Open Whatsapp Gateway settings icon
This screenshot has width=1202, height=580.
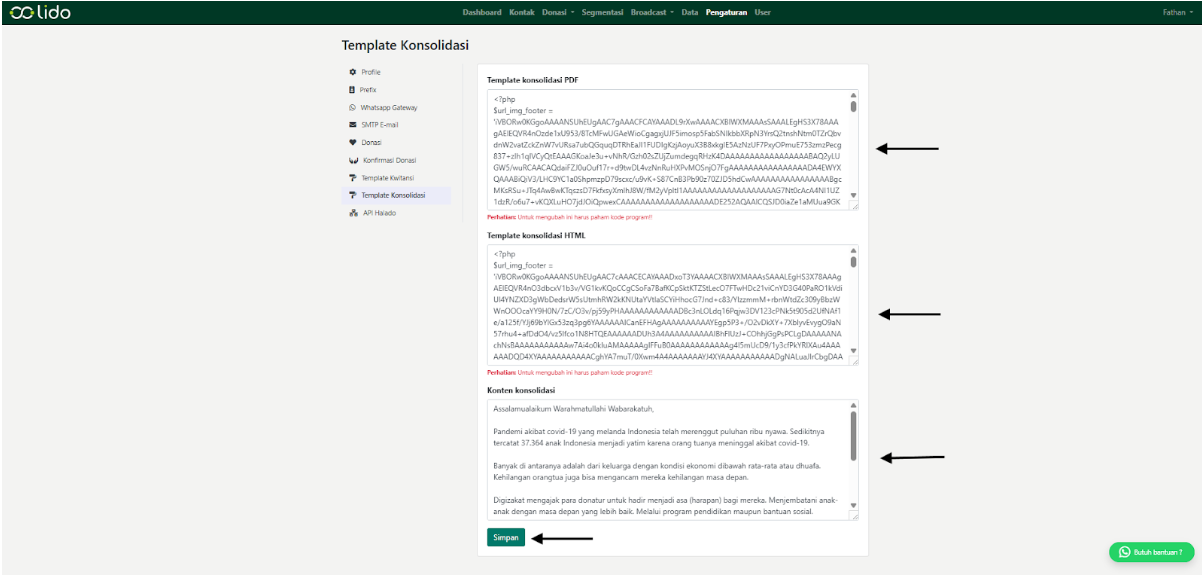(x=352, y=107)
